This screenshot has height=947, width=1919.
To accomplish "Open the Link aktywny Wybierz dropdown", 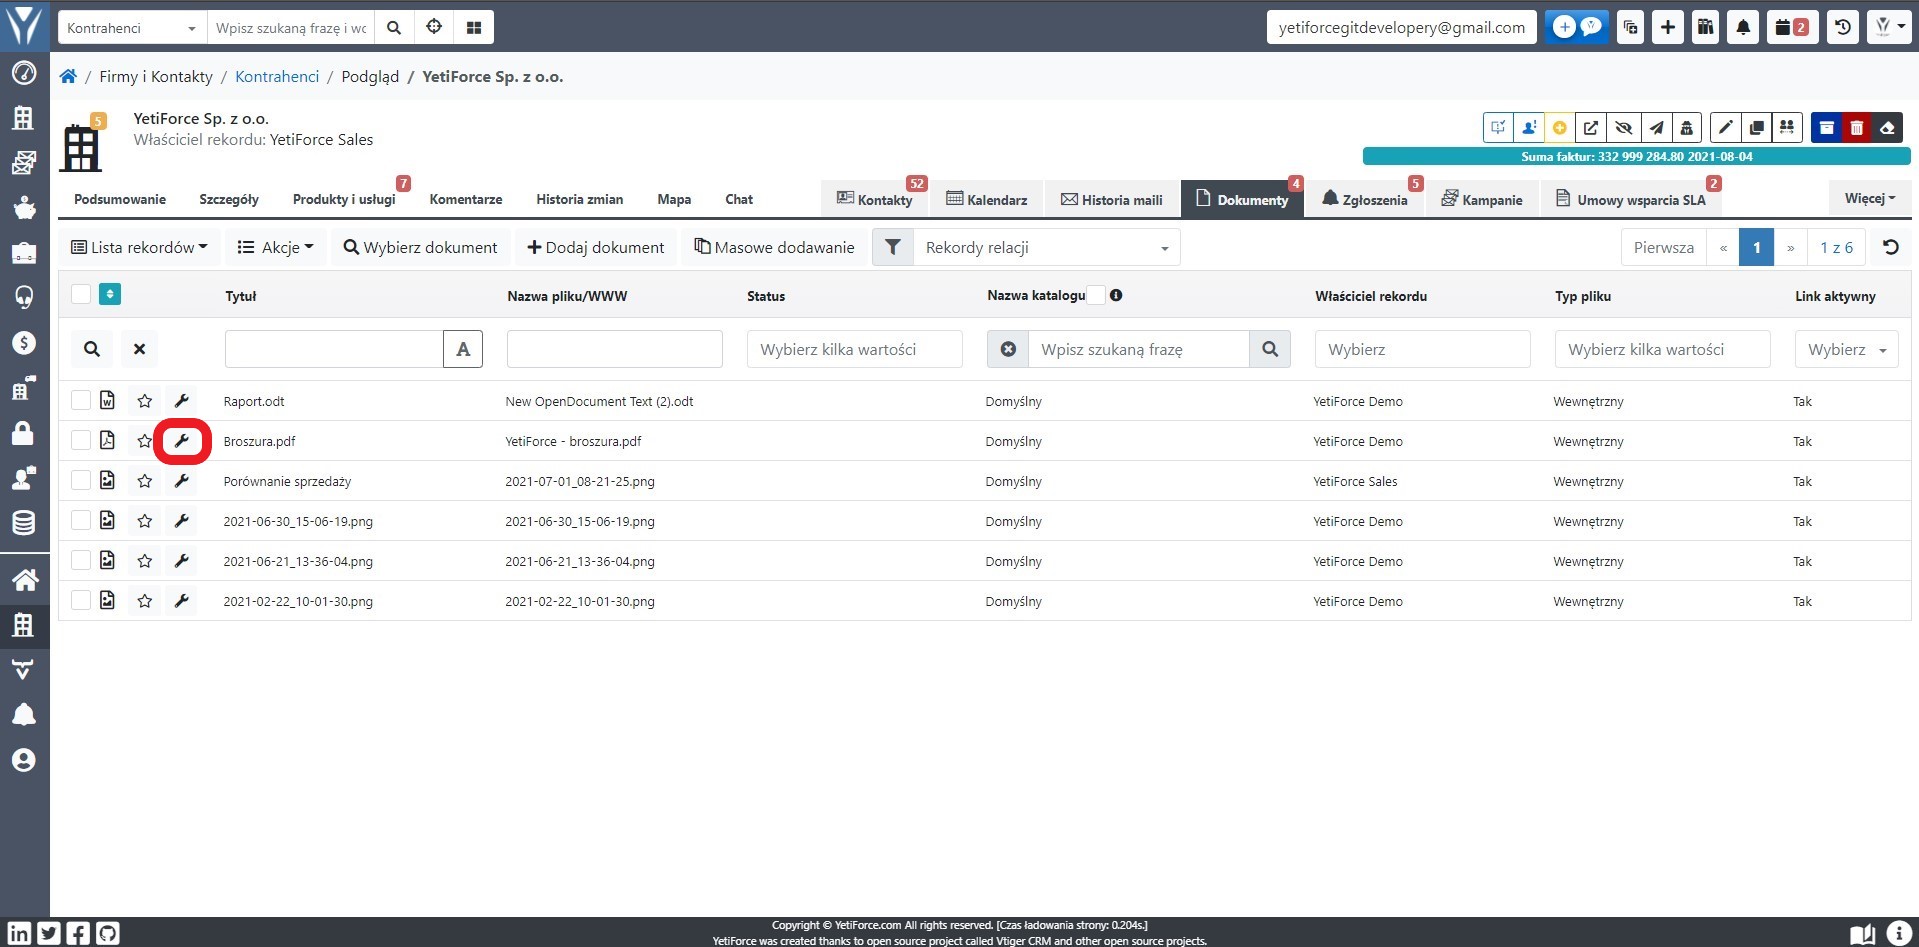I will 1846,349.
